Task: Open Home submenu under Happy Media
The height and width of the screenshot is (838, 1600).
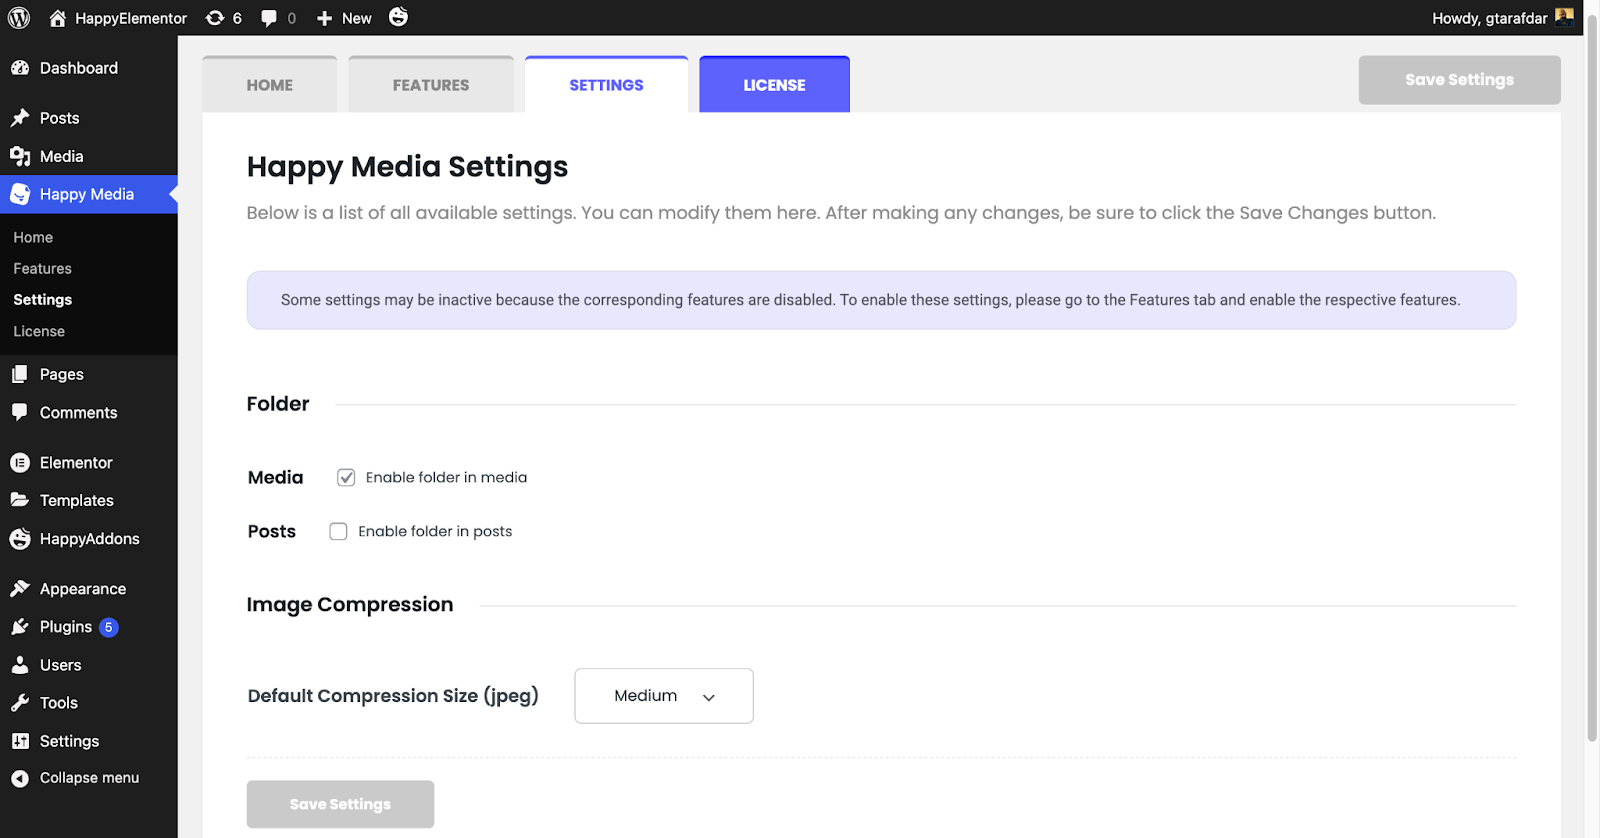Action: [x=33, y=237]
